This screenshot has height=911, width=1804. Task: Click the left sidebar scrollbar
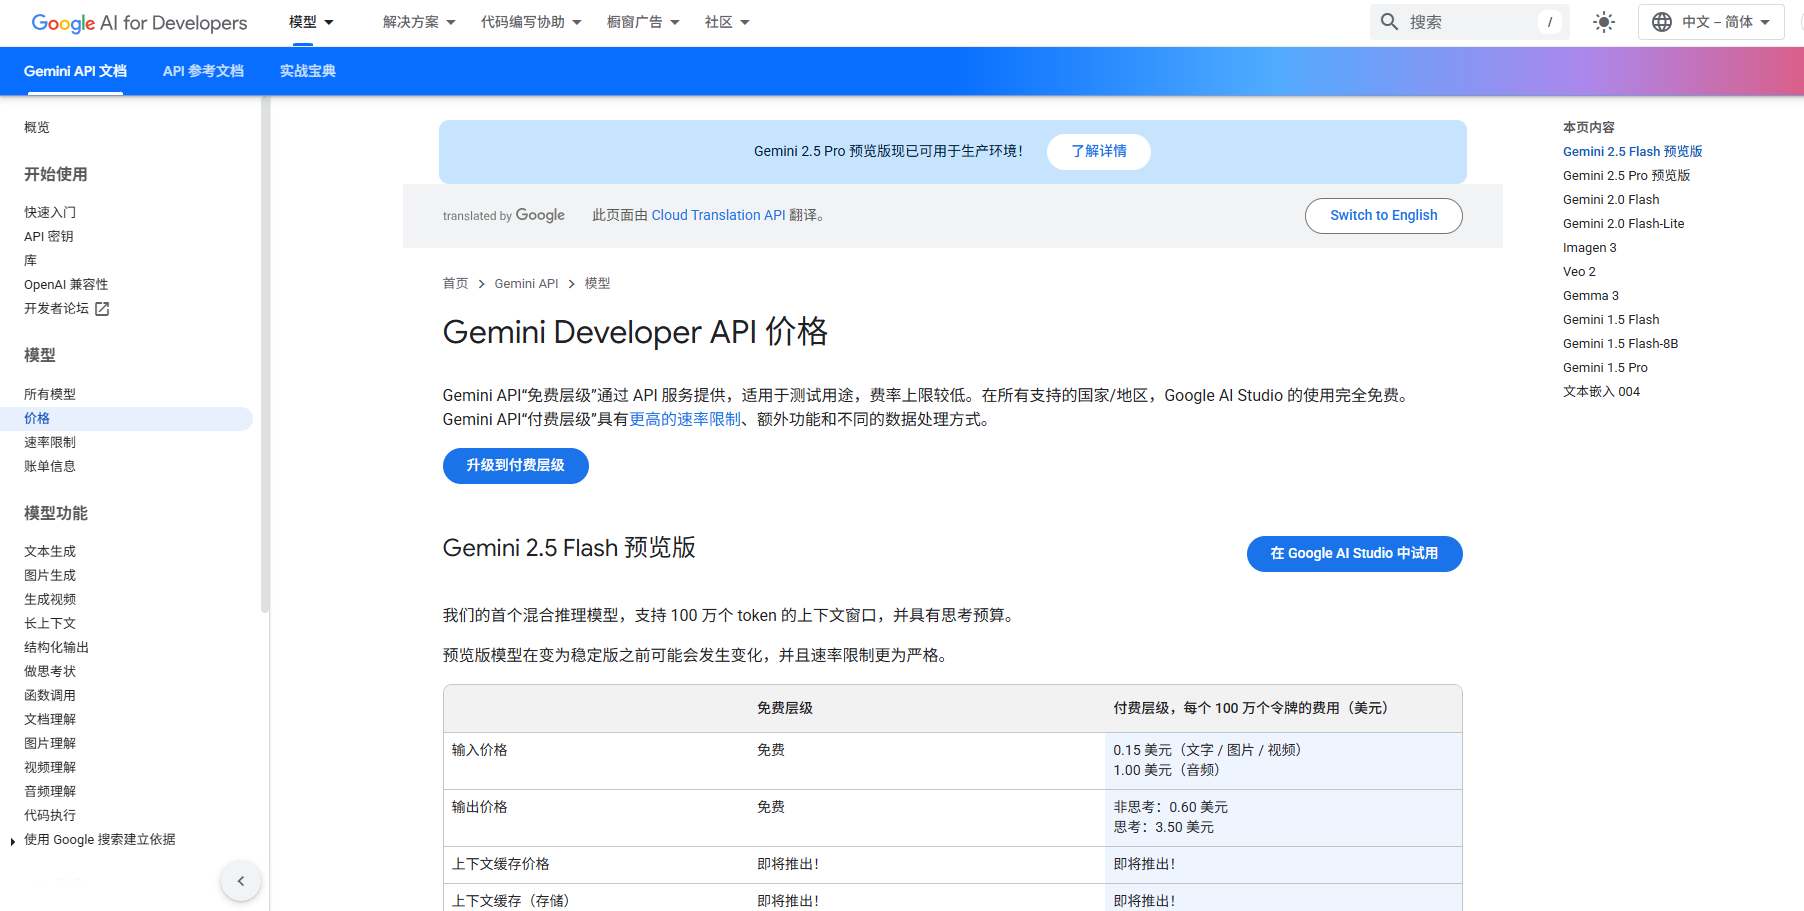pyautogui.click(x=264, y=355)
